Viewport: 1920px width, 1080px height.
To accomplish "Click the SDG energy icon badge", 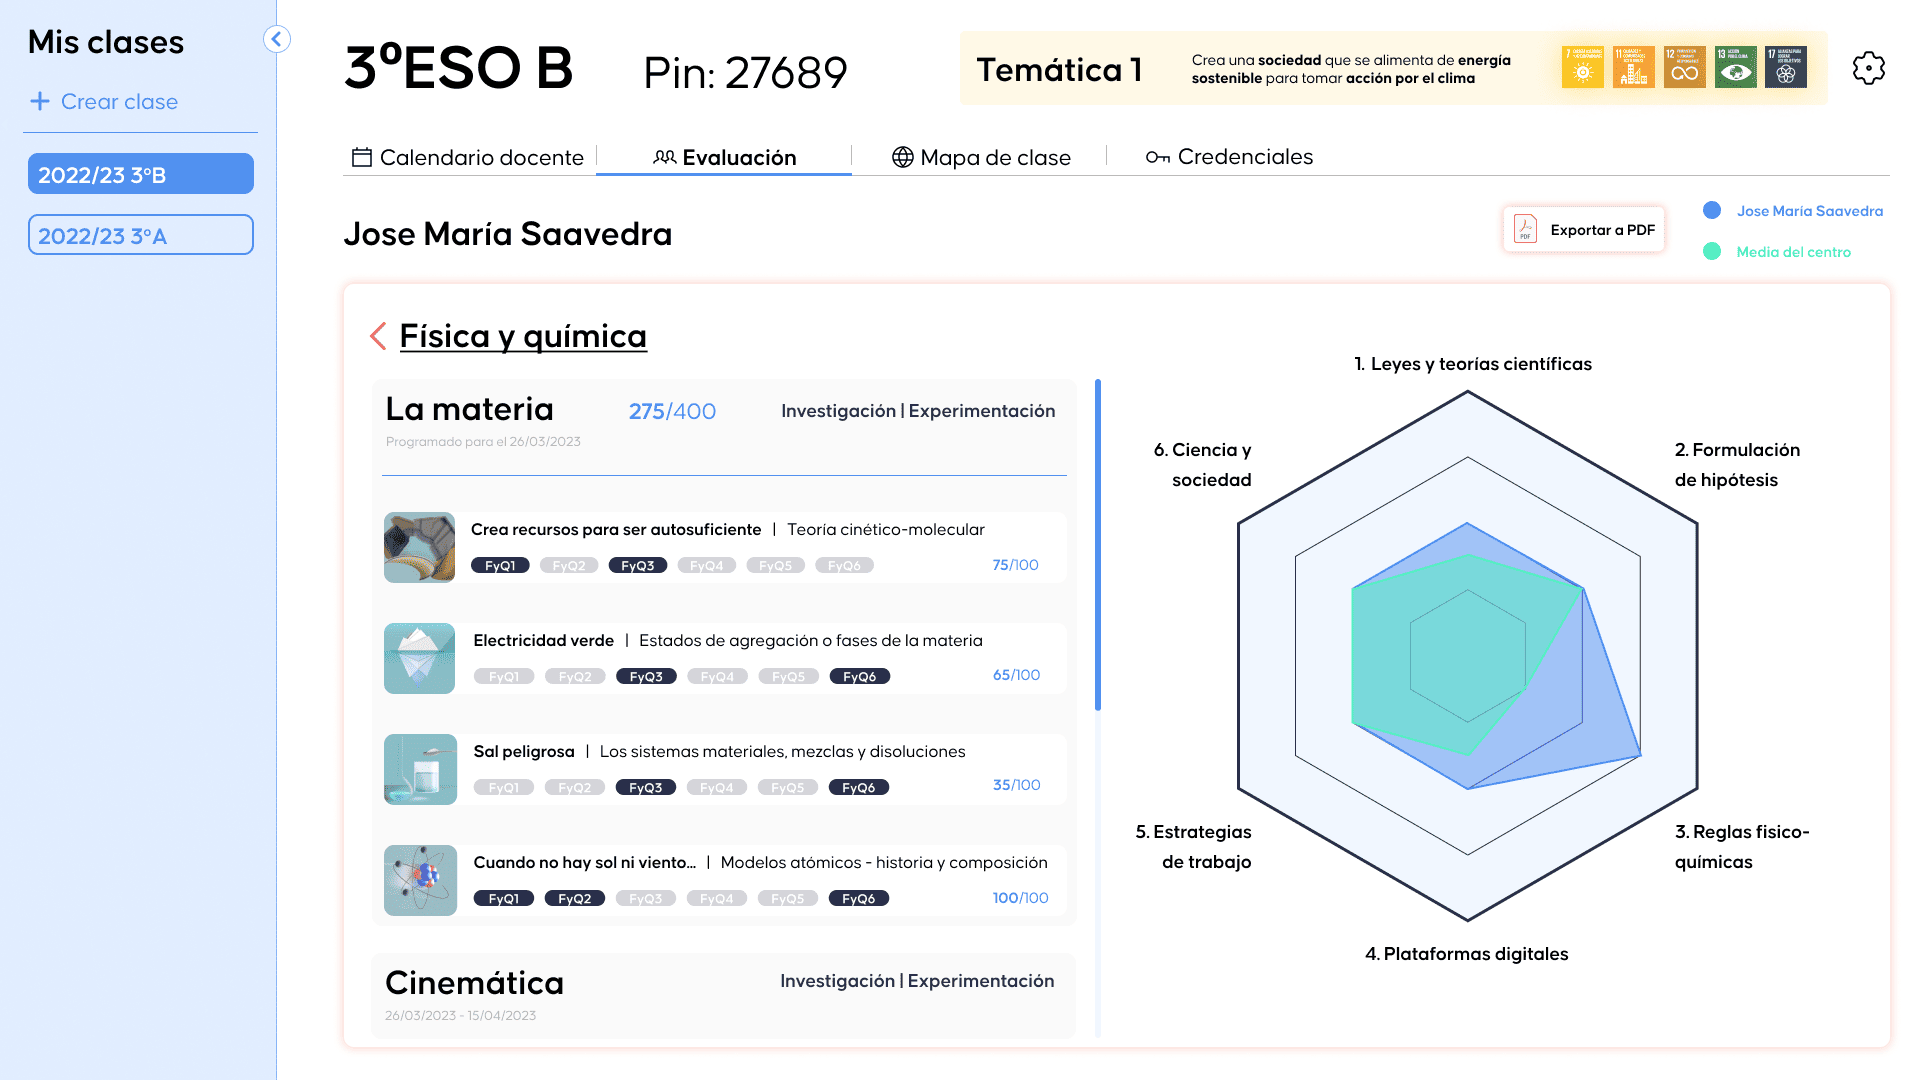I will click(x=1582, y=69).
